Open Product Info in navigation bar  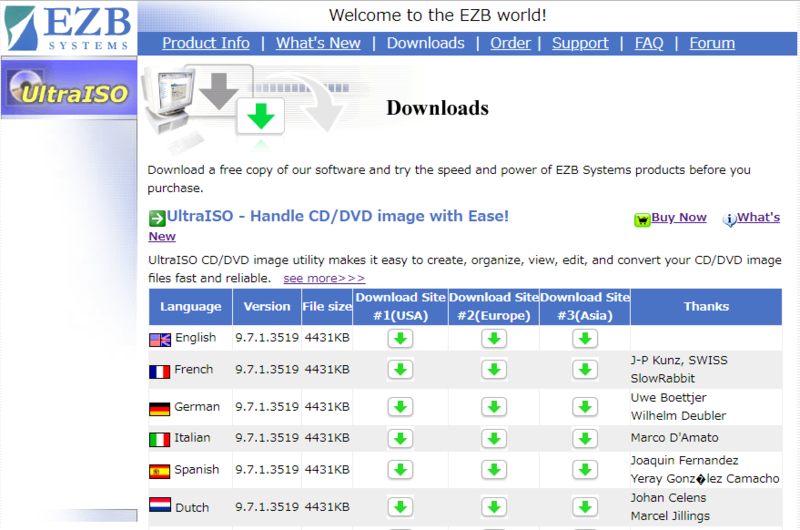206,43
